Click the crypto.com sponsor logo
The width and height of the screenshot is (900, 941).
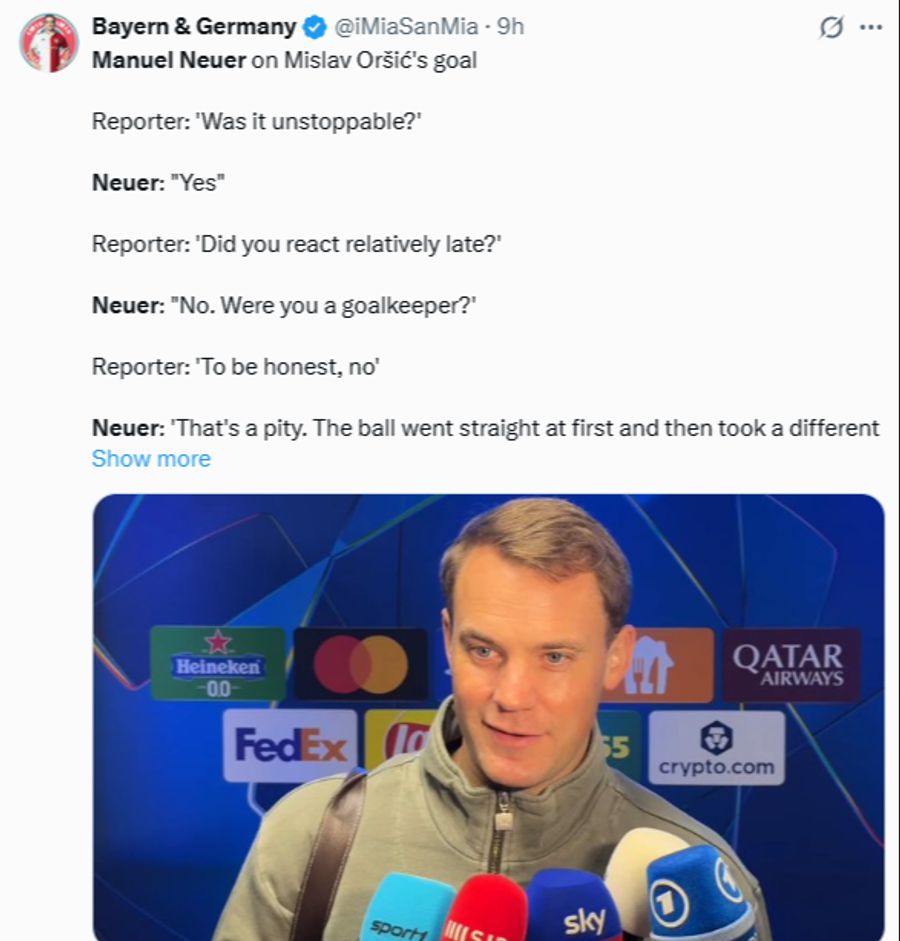(716, 749)
